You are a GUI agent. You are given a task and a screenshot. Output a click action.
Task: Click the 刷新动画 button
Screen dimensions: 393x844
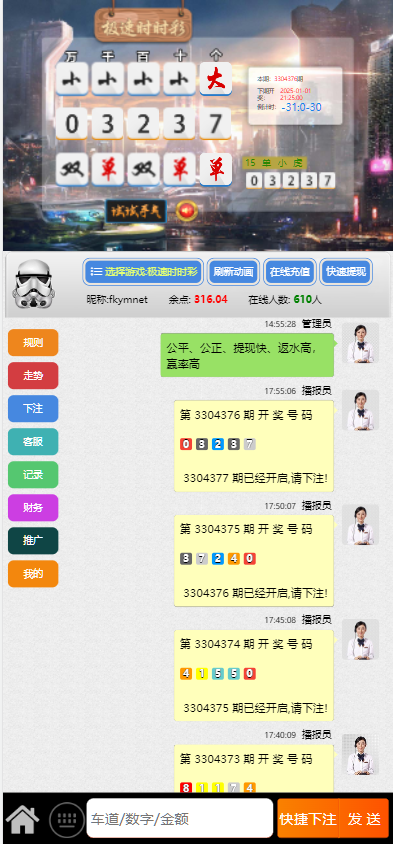click(x=233, y=272)
